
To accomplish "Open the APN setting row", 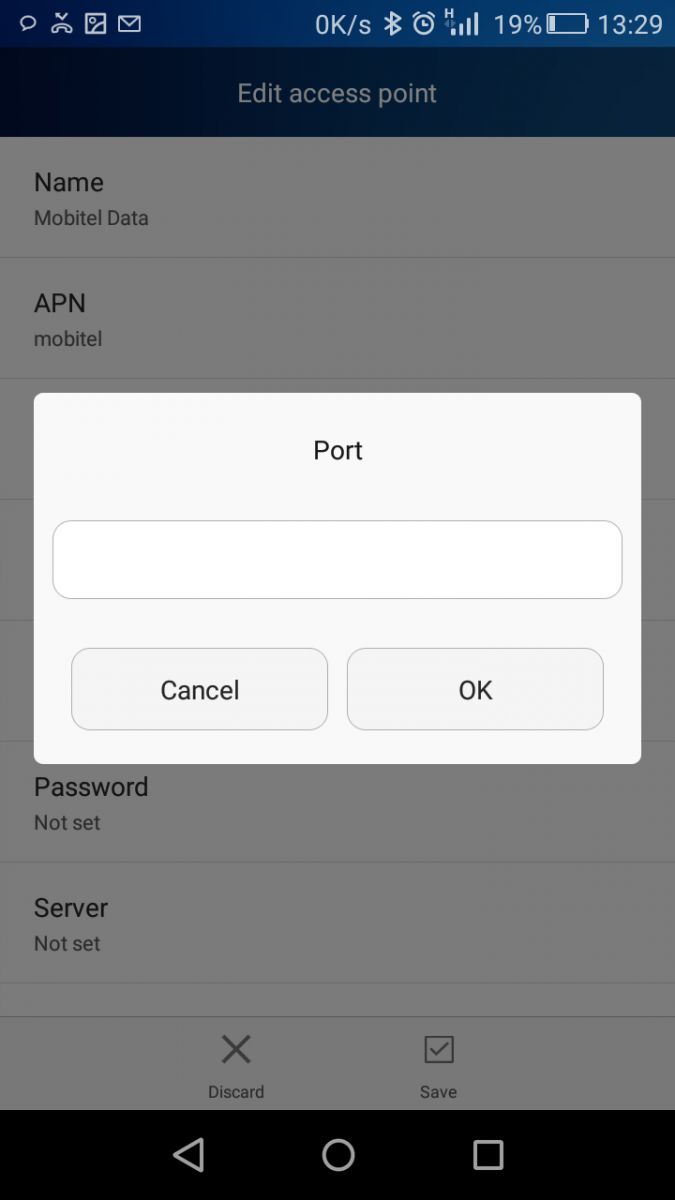I will pos(337,319).
